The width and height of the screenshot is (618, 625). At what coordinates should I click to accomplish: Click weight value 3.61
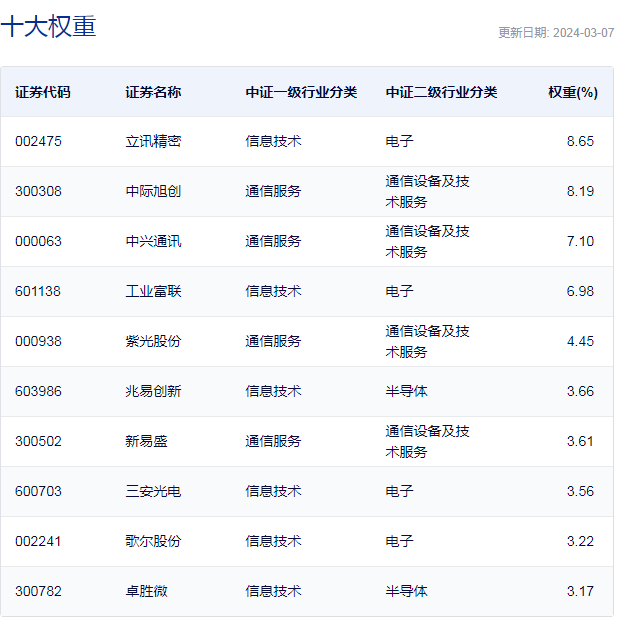[580, 441]
